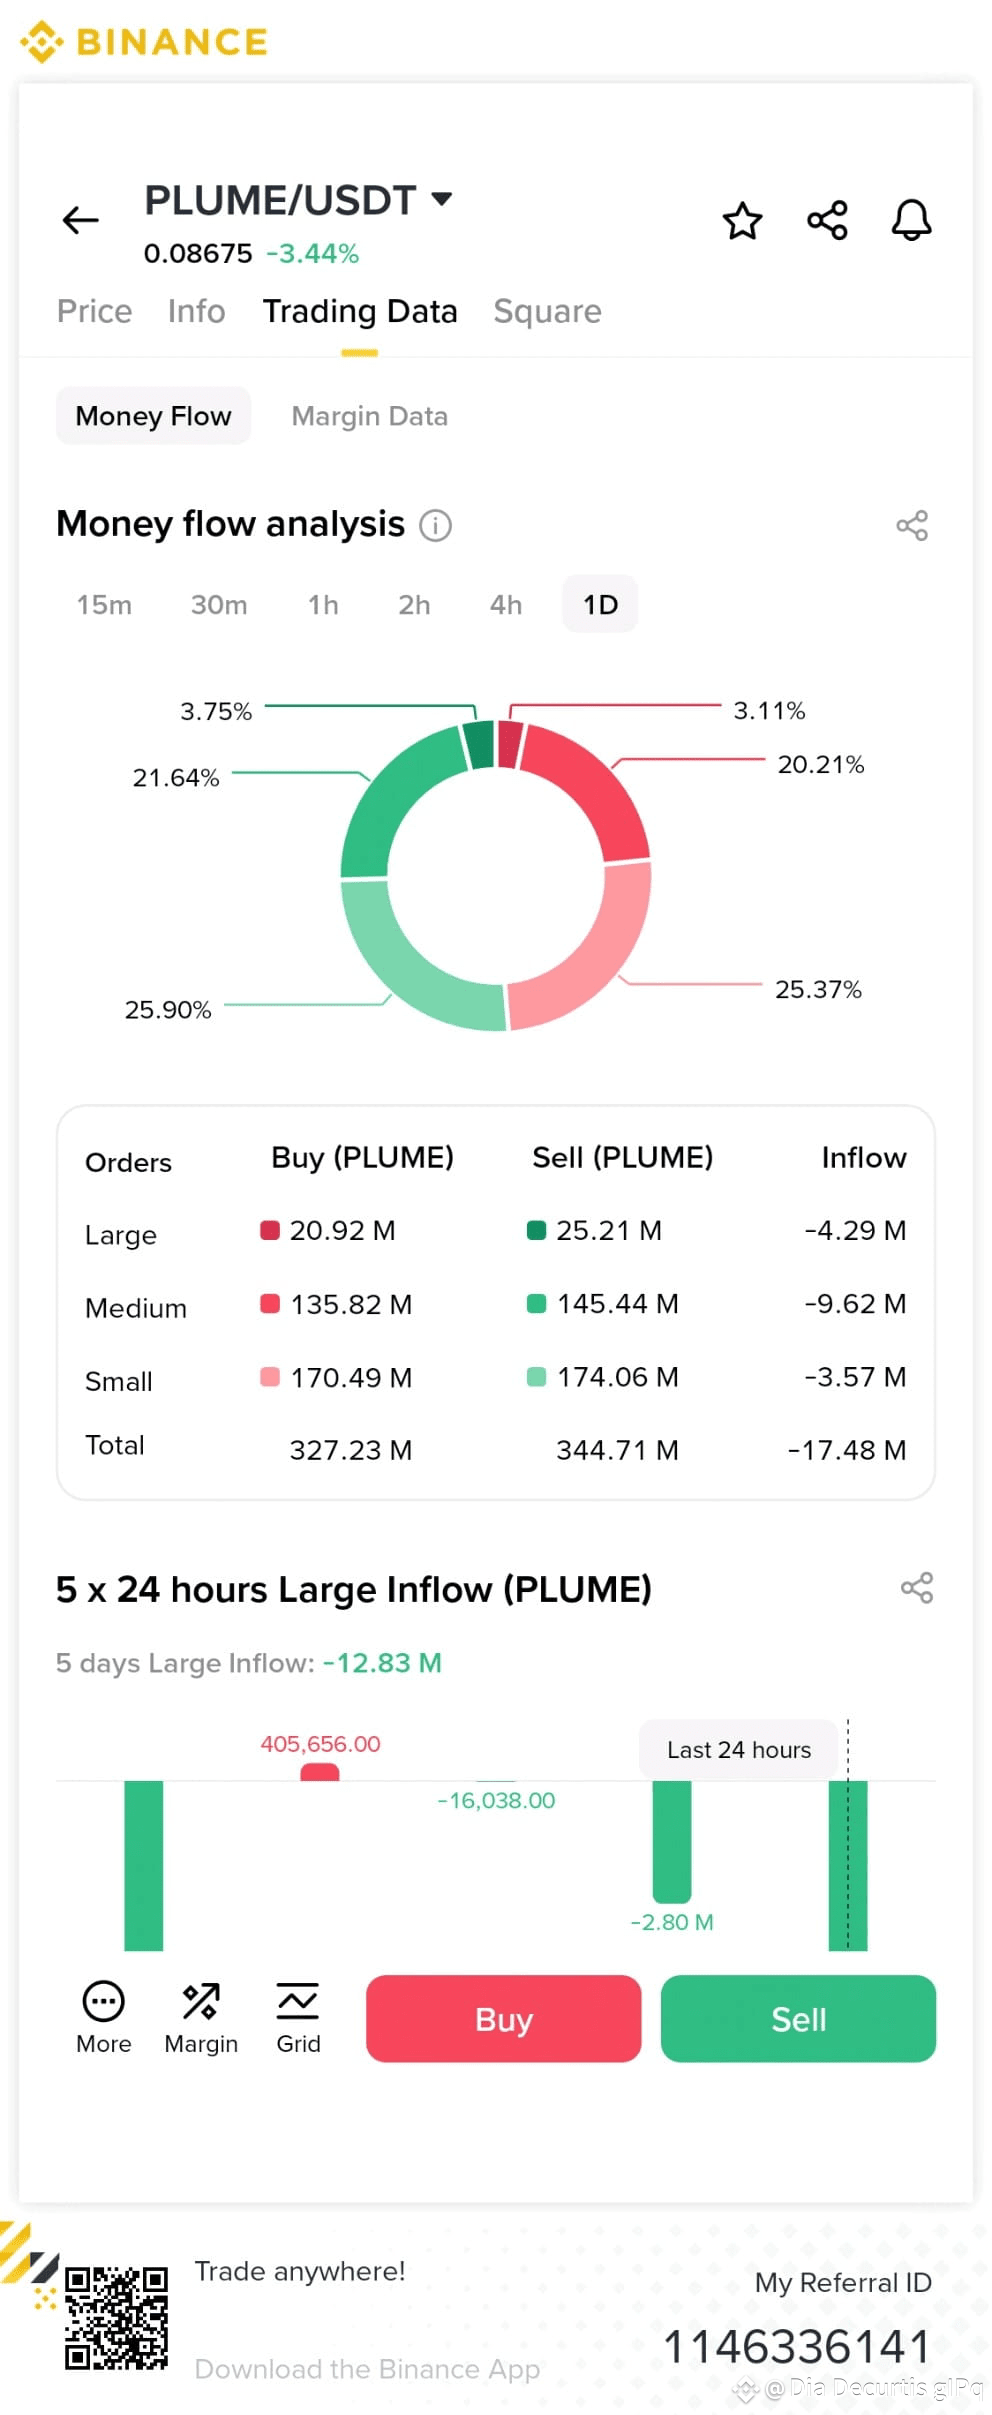Switch to the Price tab
Screen dimensions: 992x2415
[94, 311]
